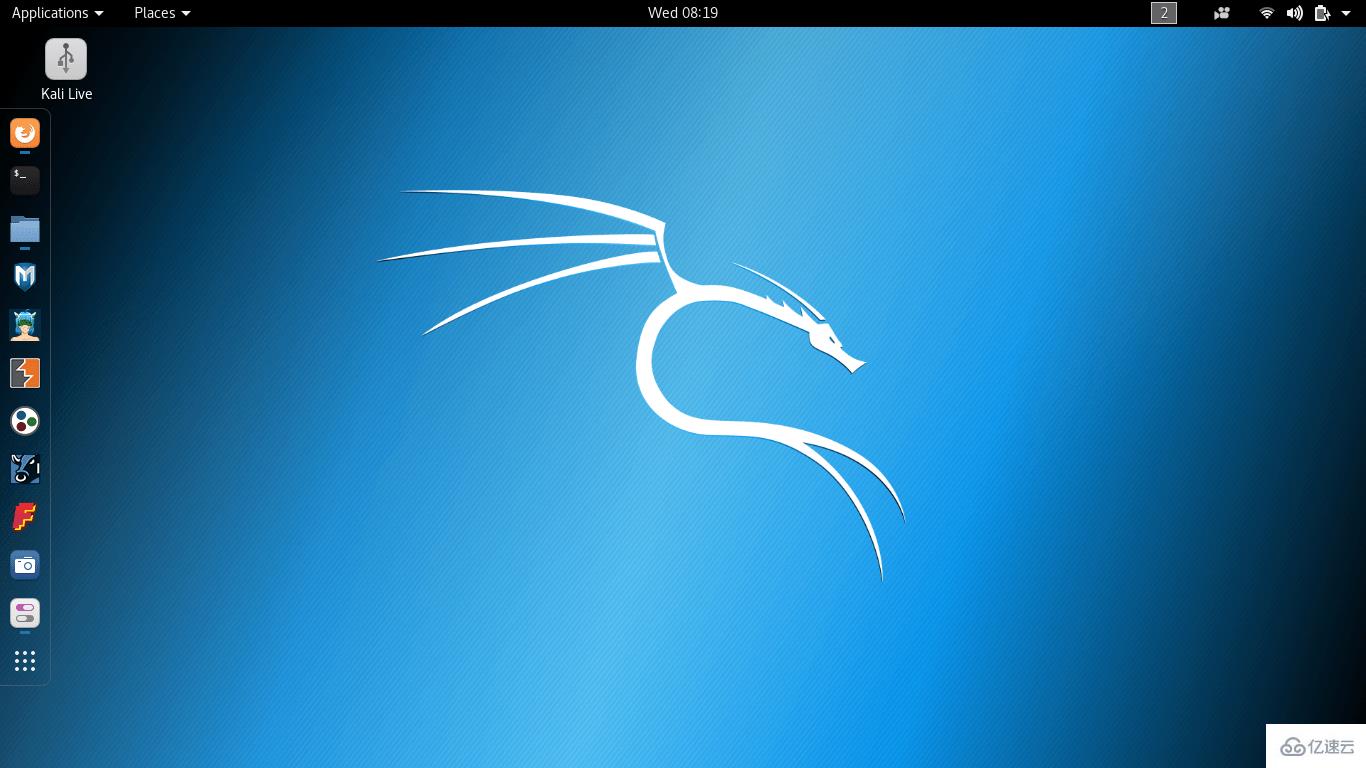The width and height of the screenshot is (1366, 768).
Task: Open the Wed 08:19 clock calendar
Action: pyautogui.click(x=683, y=13)
